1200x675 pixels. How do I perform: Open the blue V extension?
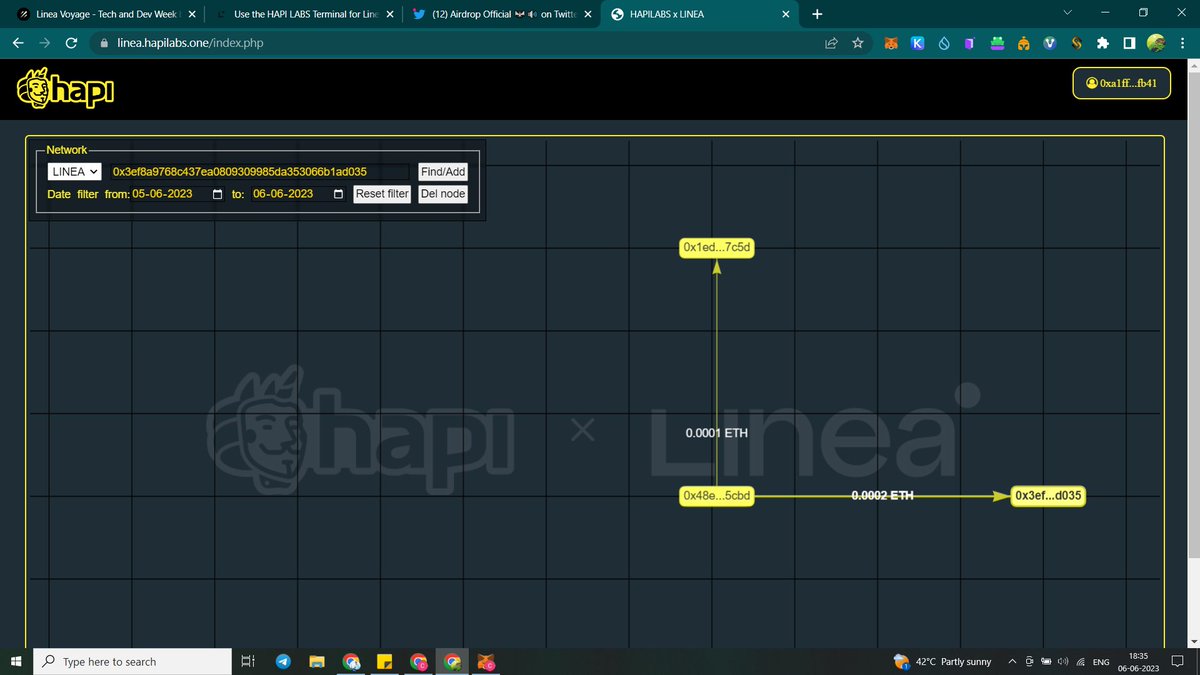pyautogui.click(x=1049, y=44)
